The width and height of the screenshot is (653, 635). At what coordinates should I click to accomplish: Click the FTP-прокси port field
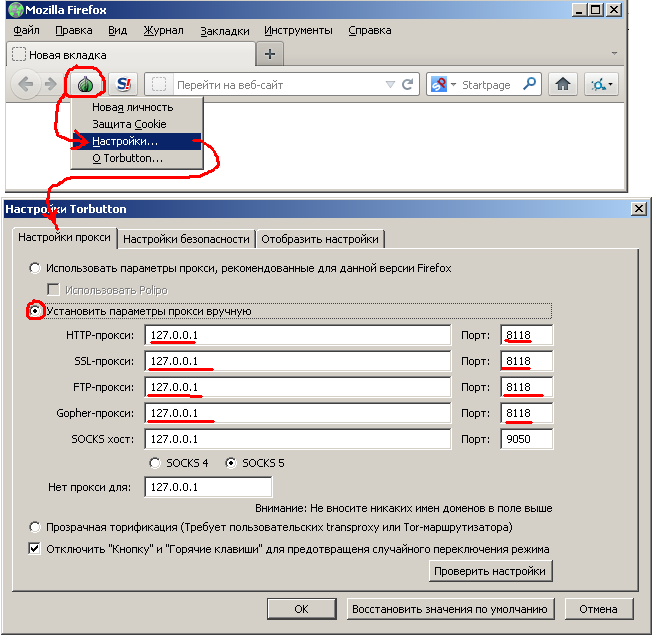tap(527, 387)
